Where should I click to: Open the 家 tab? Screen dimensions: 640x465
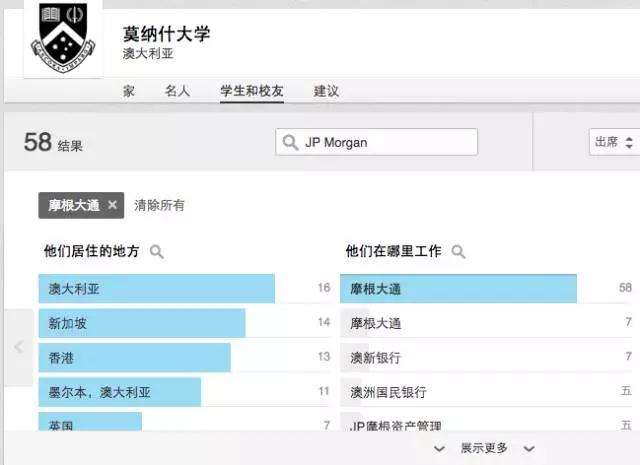click(129, 91)
